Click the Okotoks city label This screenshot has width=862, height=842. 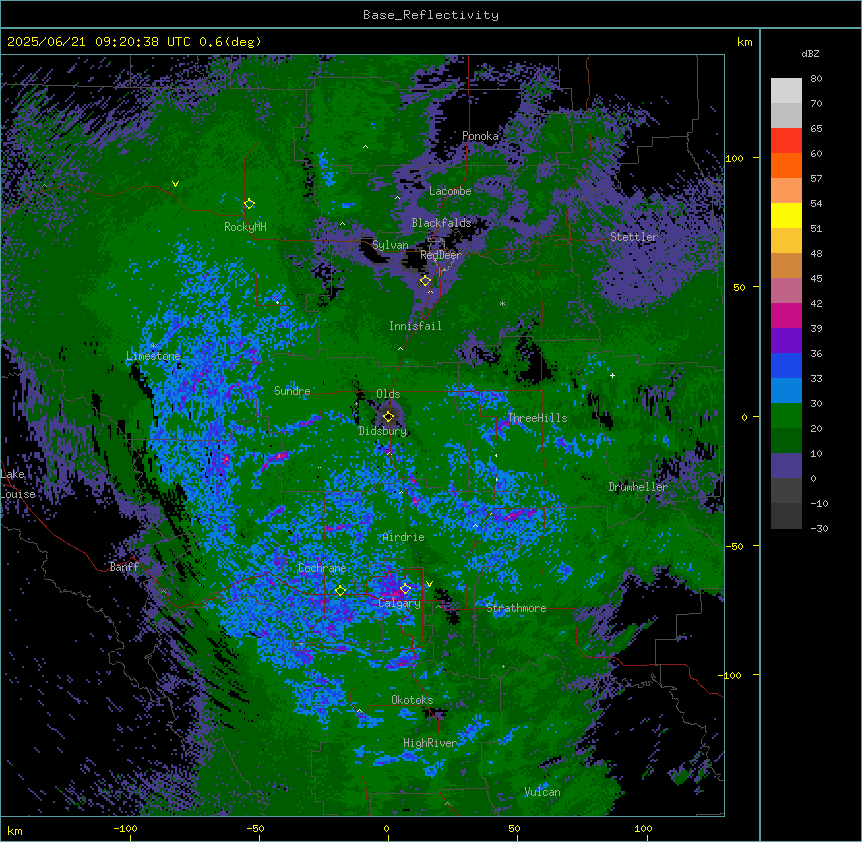[x=412, y=700]
